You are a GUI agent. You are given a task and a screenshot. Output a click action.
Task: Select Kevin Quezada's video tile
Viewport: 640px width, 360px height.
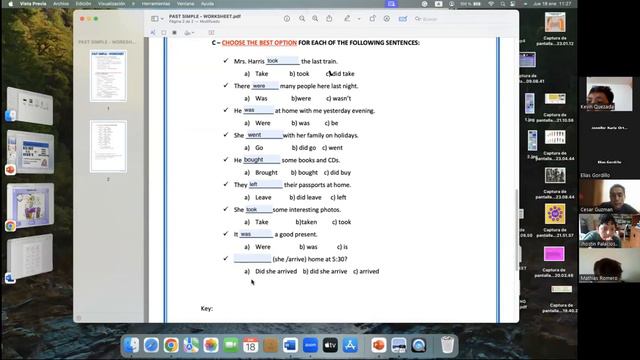pyautogui.click(x=609, y=94)
